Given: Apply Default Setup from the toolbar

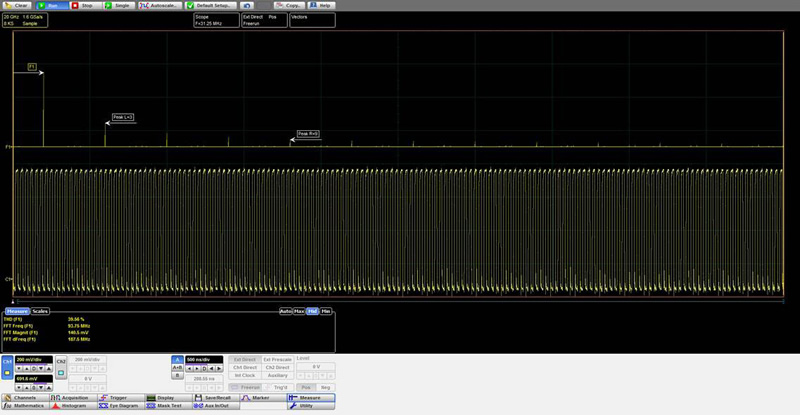Looking at the screenshot, I should pyautogui.click(x=211, y=5).
